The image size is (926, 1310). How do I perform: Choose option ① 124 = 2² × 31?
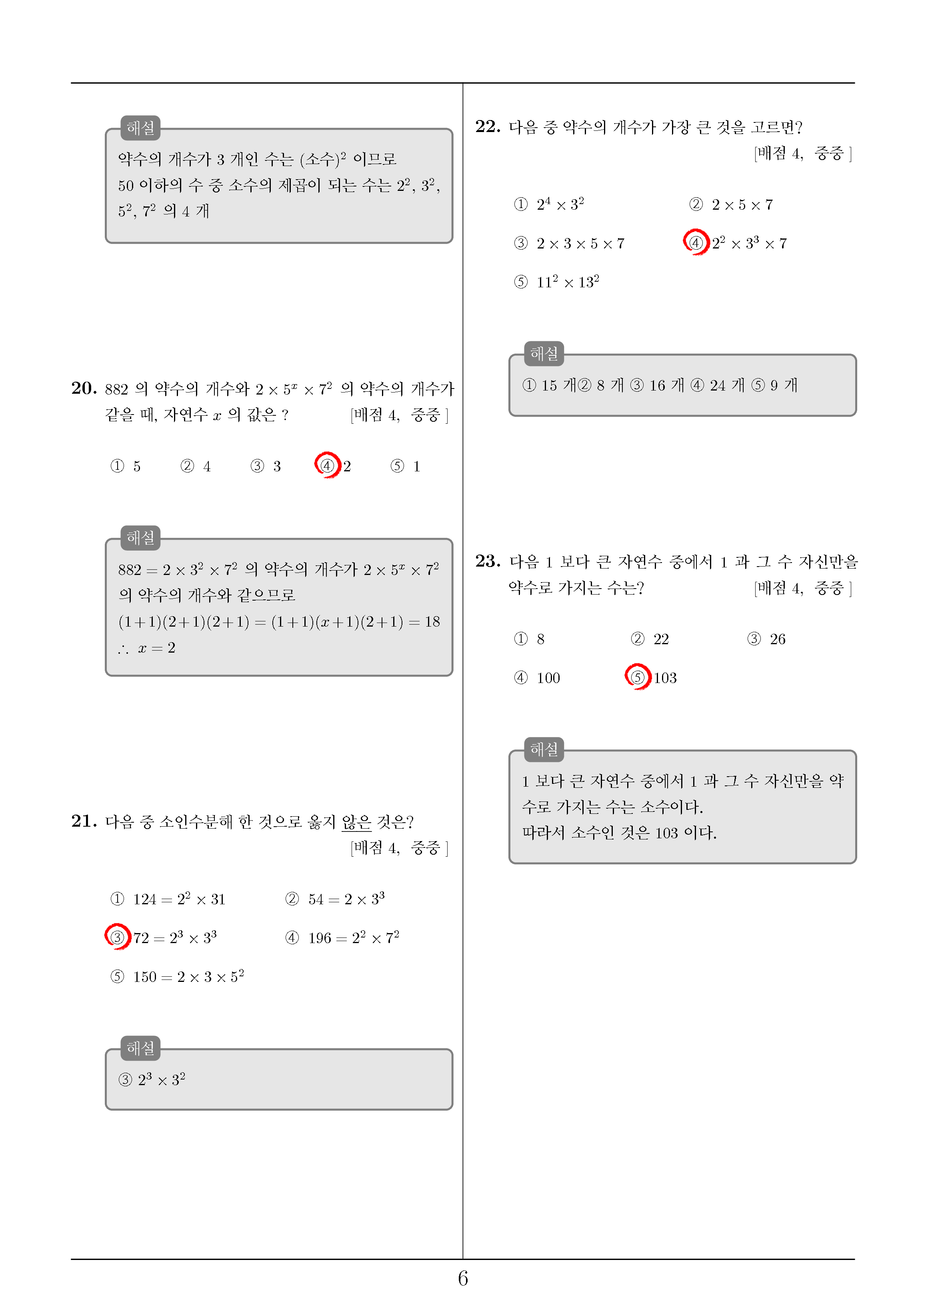(168, 899)
